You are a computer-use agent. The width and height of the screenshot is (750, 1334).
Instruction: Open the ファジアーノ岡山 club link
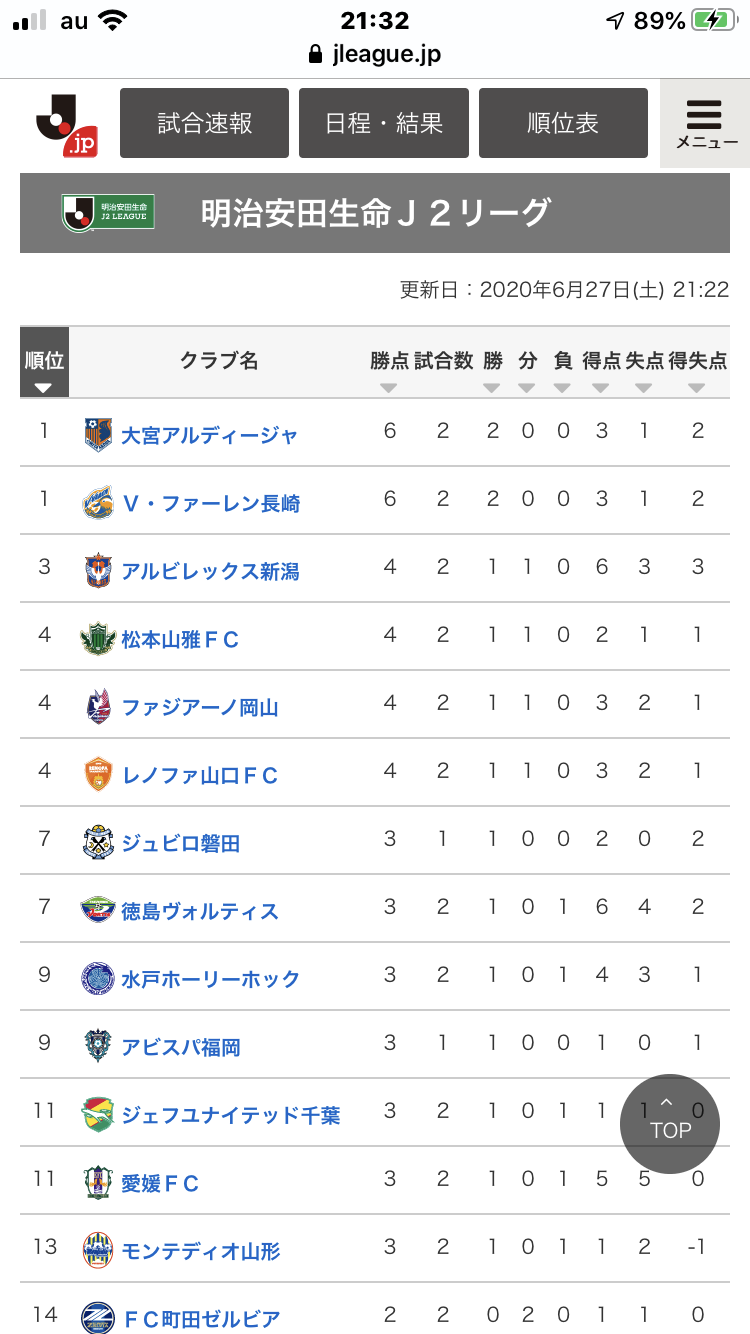200,707
